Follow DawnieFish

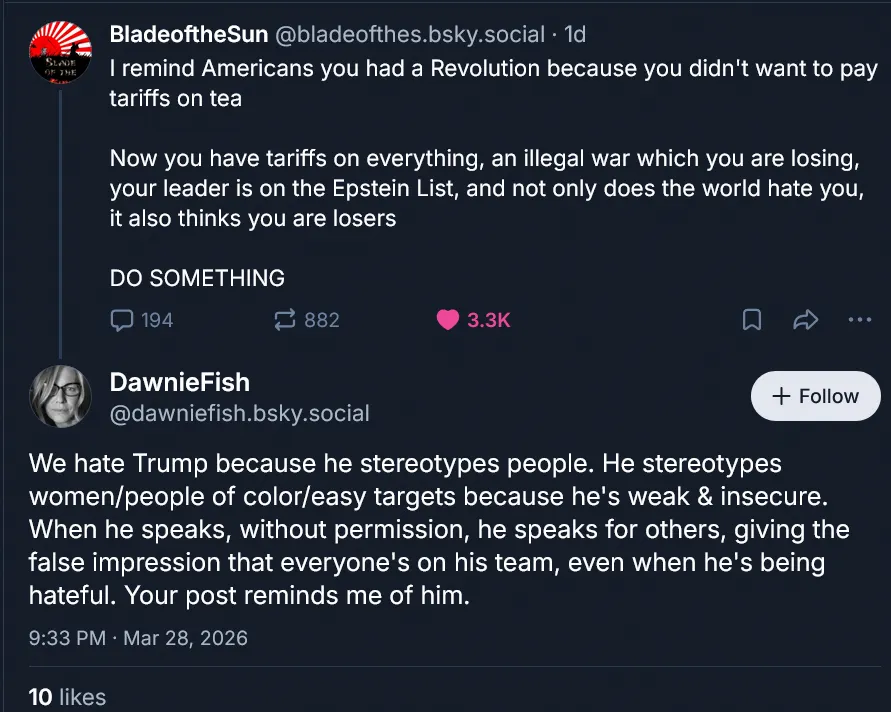pyautogui.click(x=815, y=396)
